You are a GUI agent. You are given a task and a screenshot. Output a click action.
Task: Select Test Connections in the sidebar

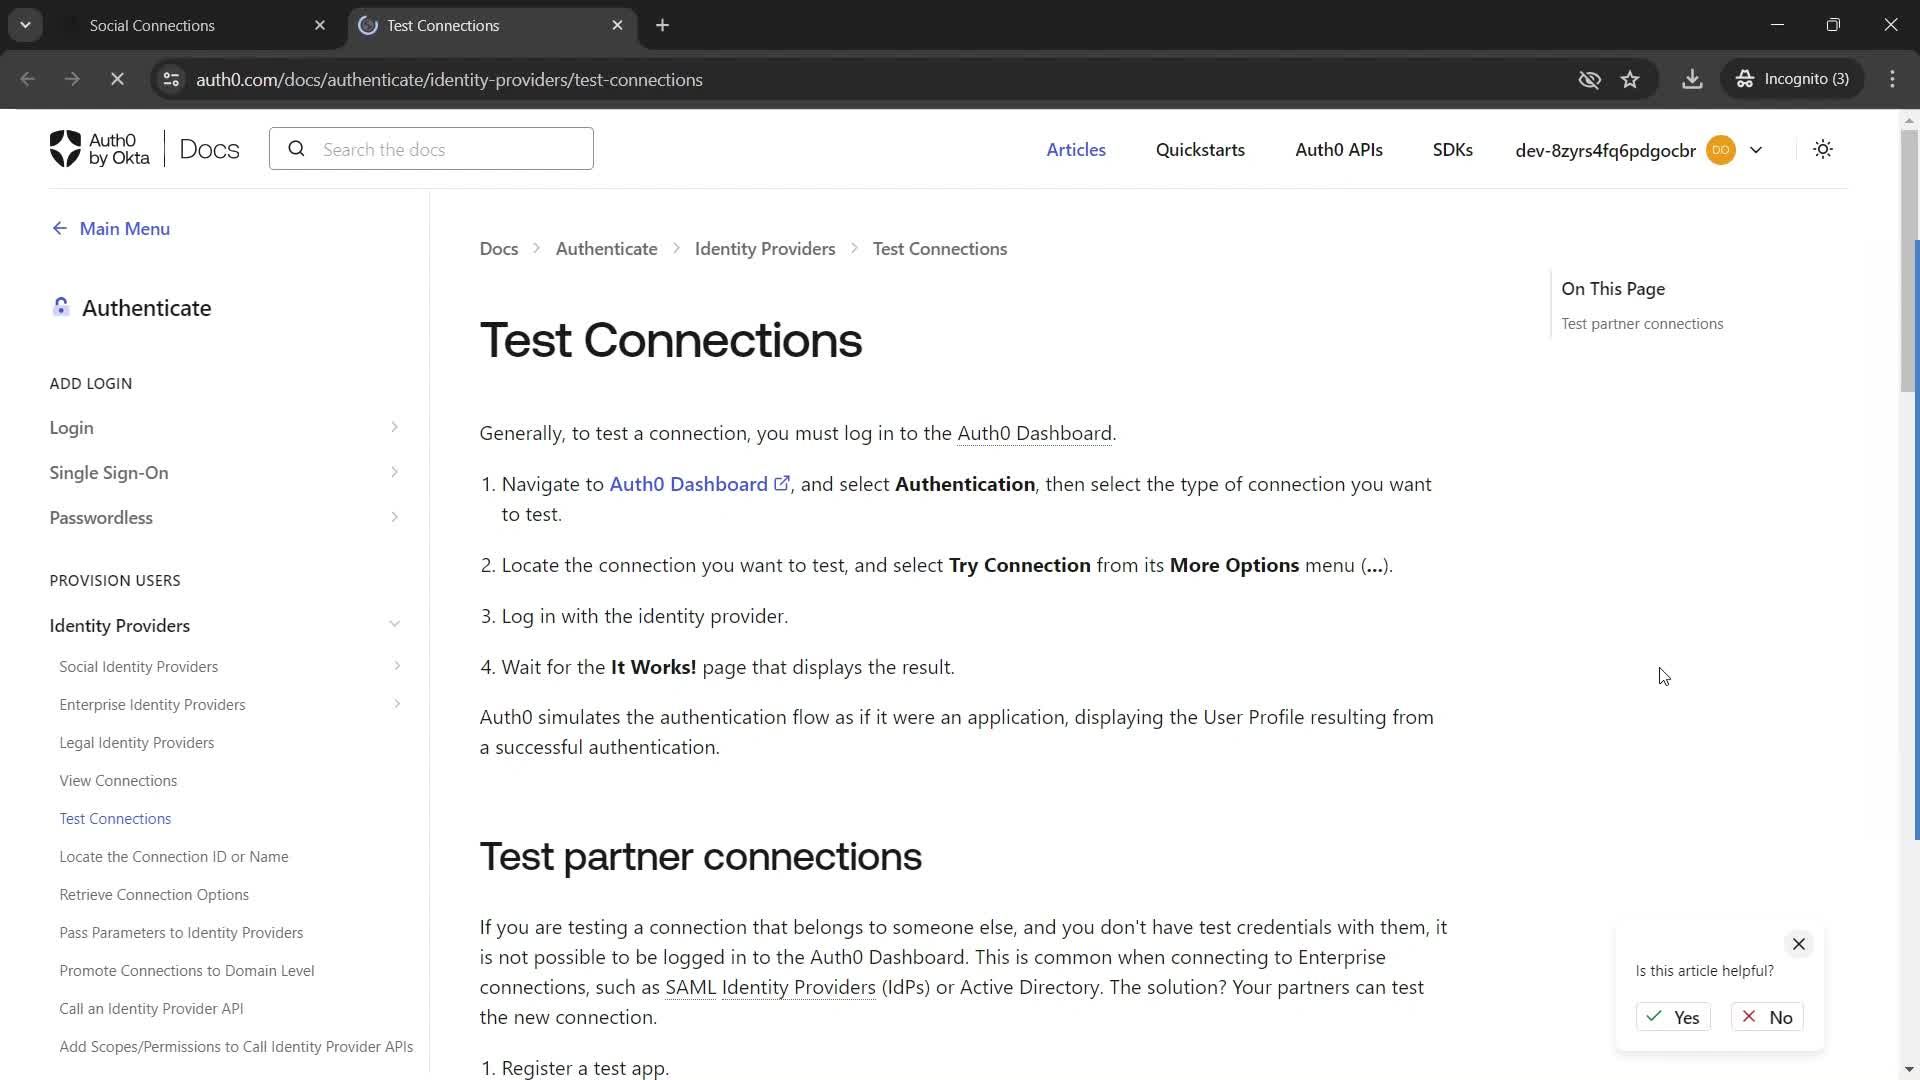(115, 819)
